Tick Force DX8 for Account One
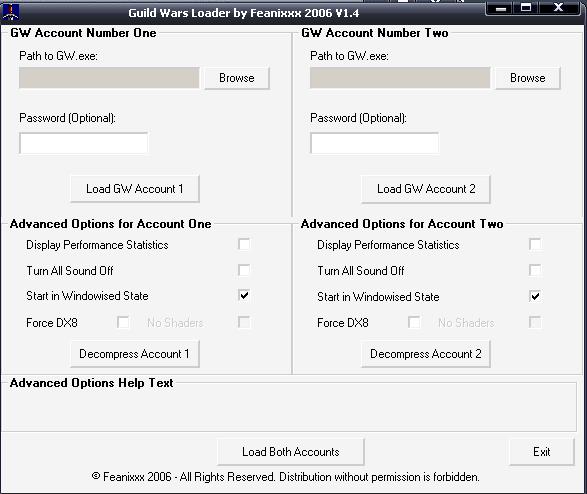587x494 pixels. coord(123,322)
